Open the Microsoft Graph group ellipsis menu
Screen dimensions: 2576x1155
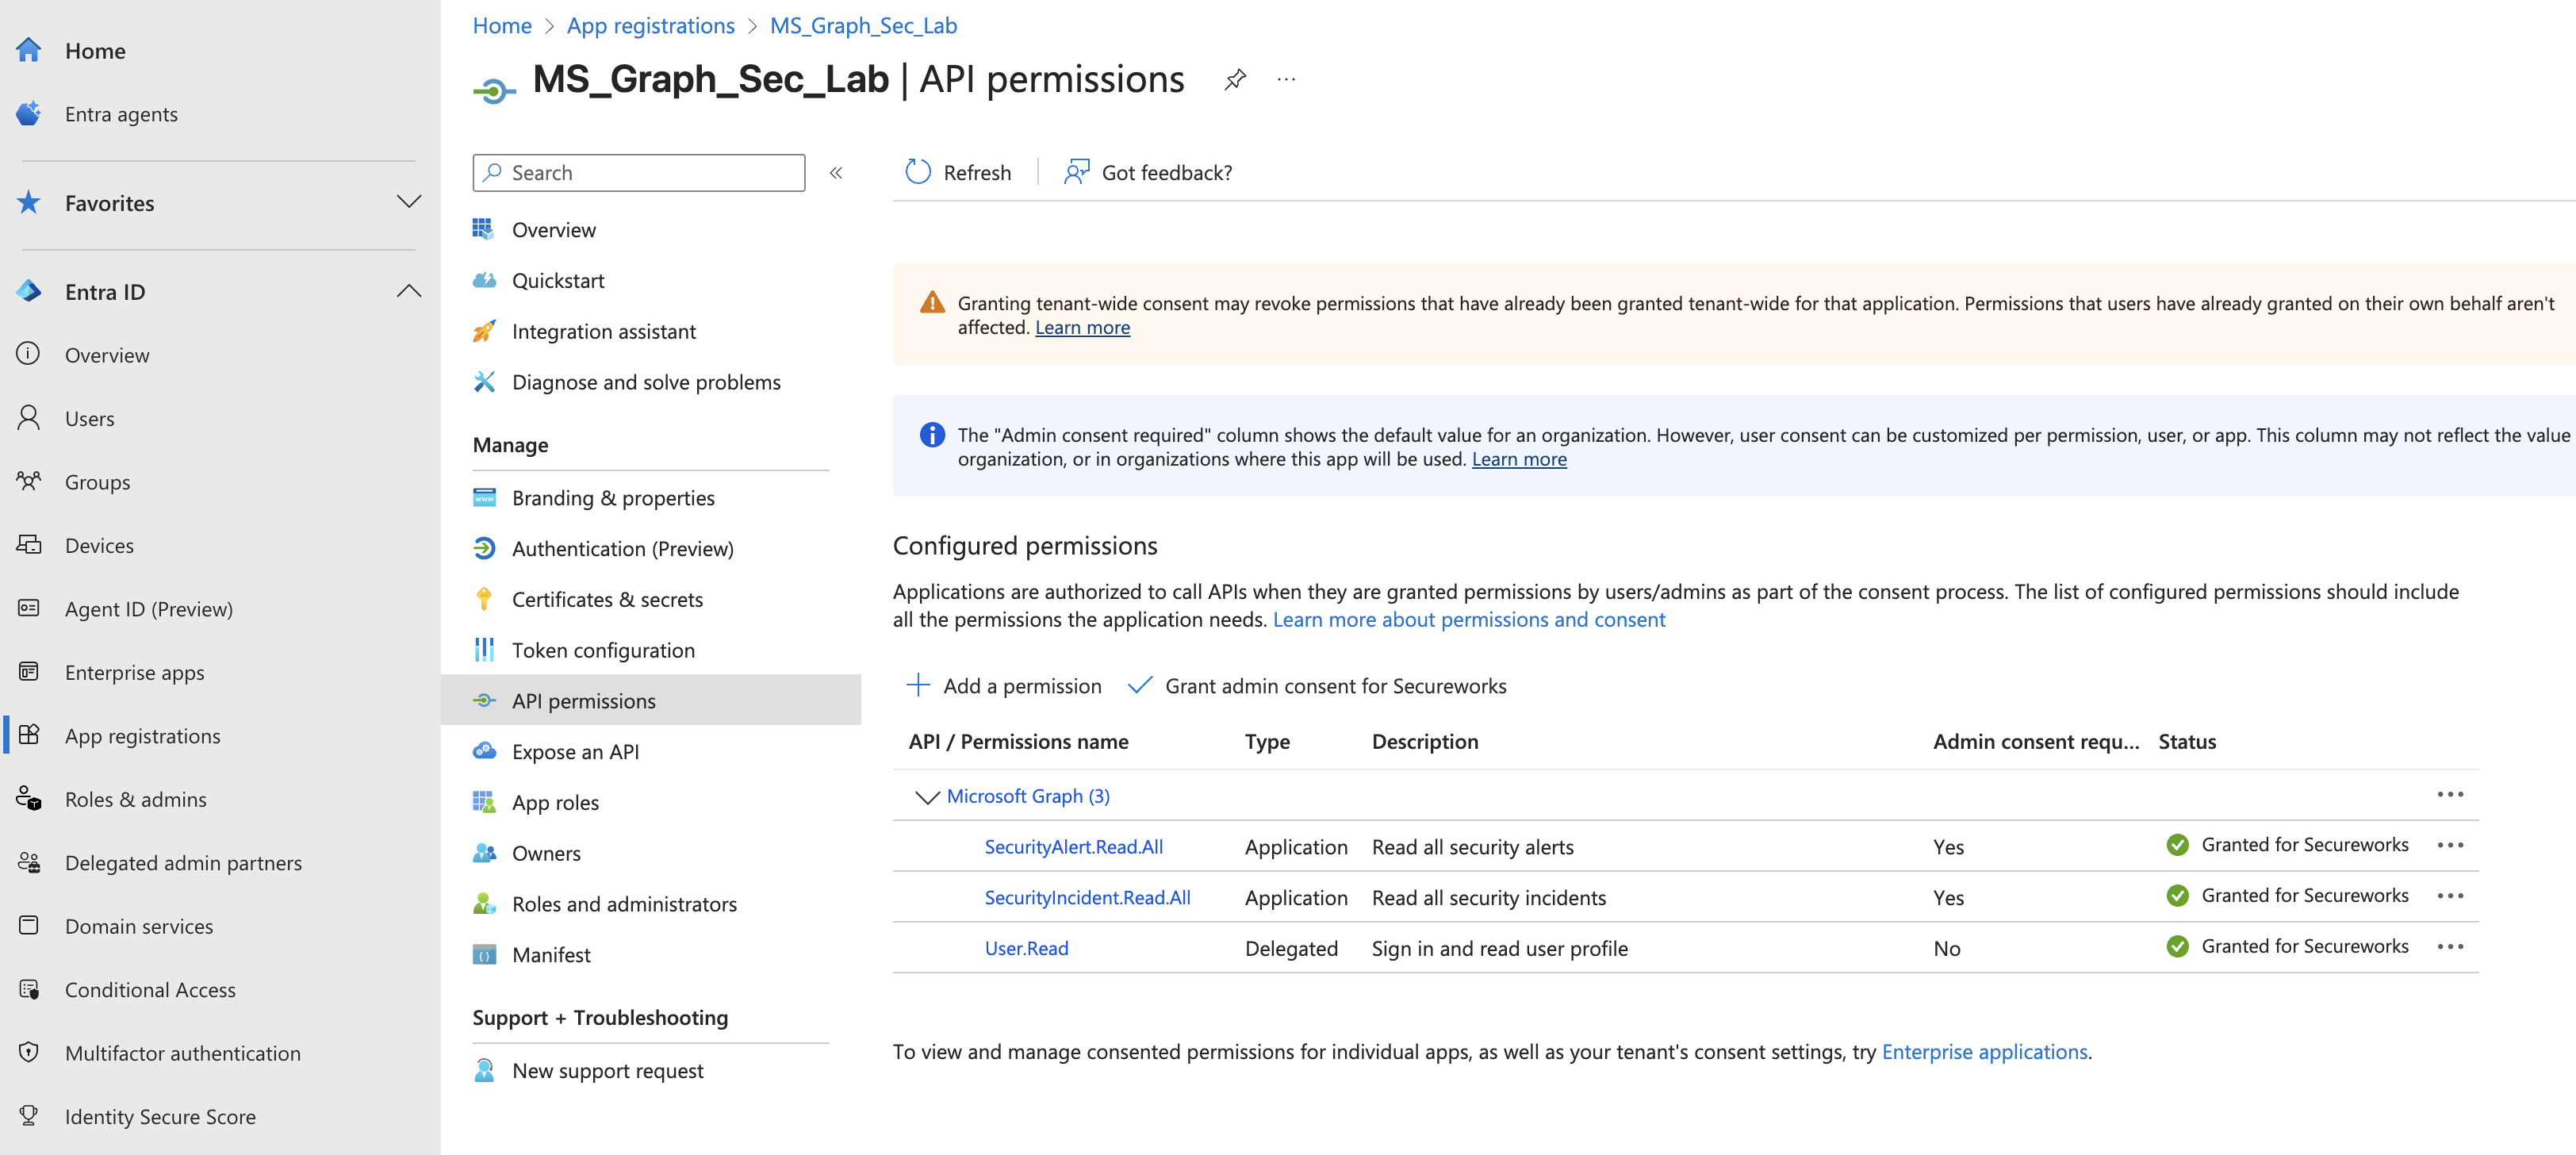(2450, 794)
